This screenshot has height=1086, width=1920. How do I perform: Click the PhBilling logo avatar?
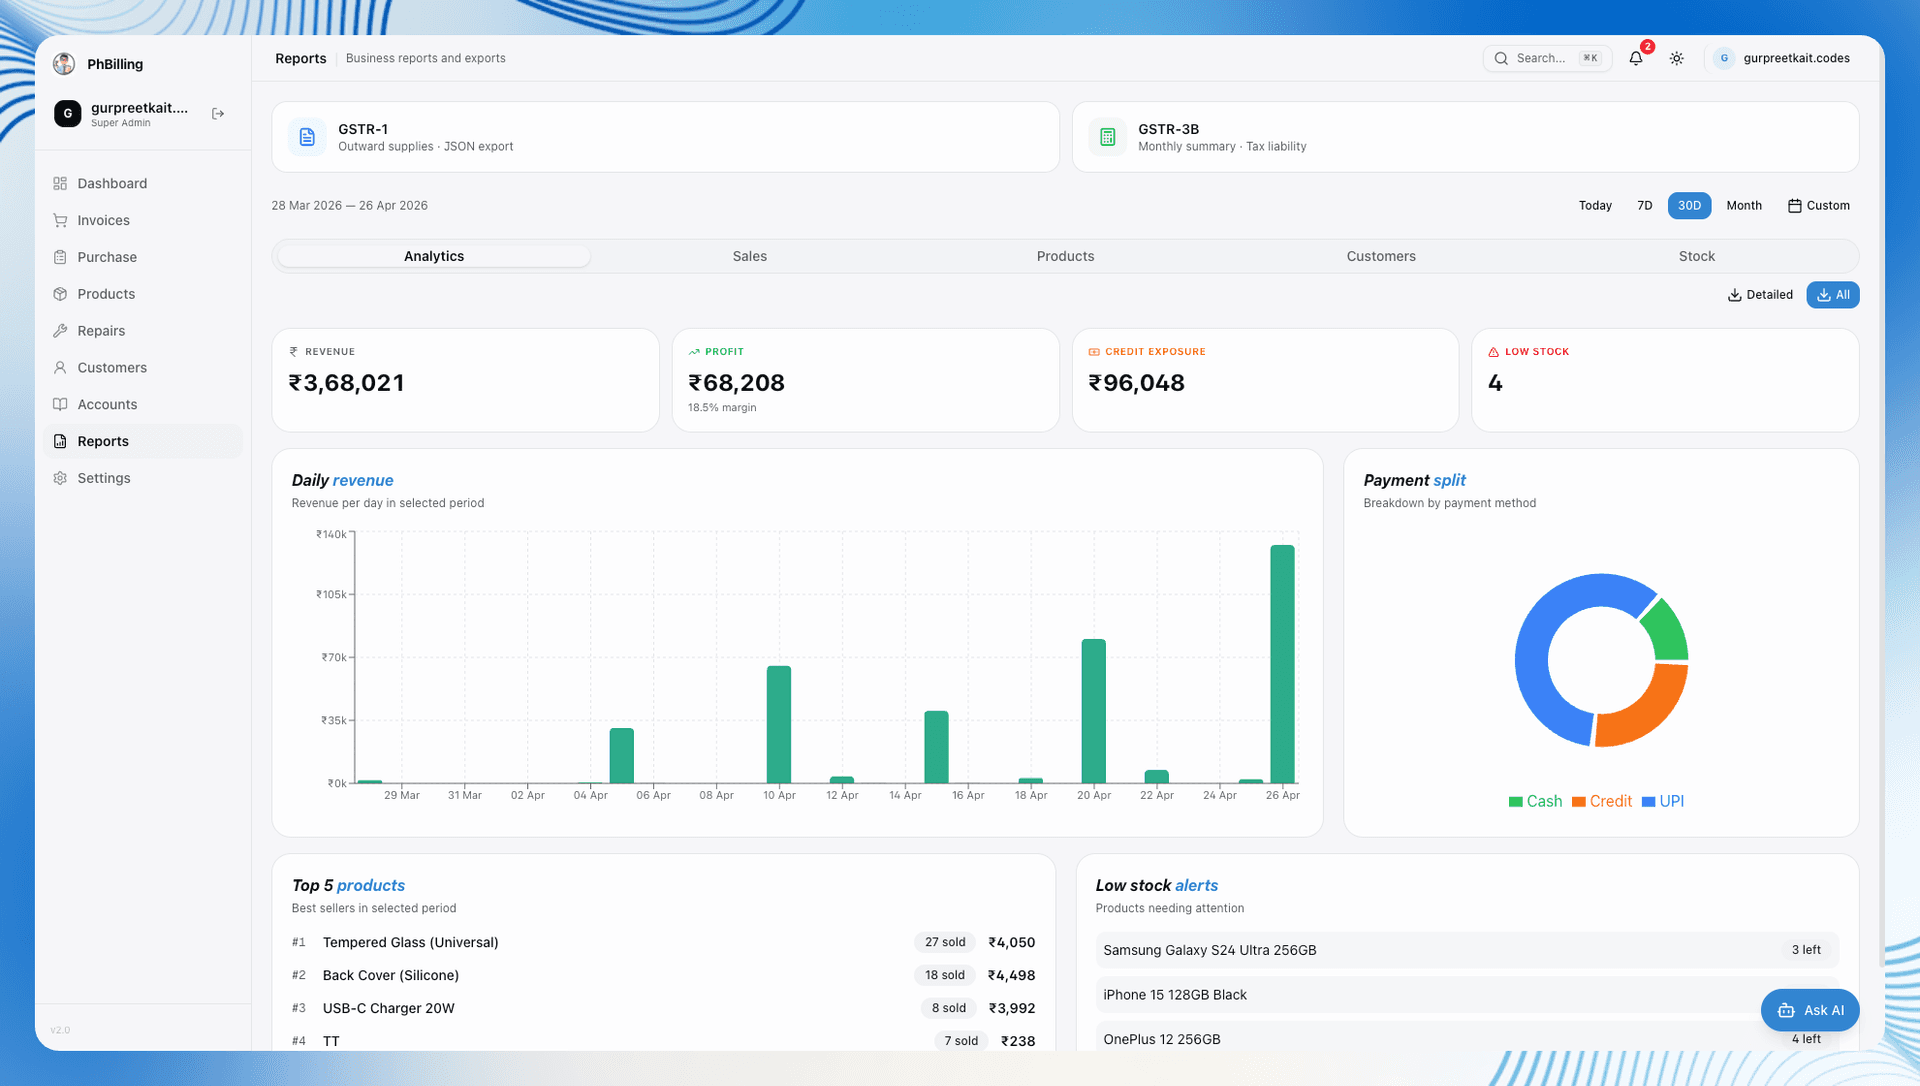[x=64, y=64]
